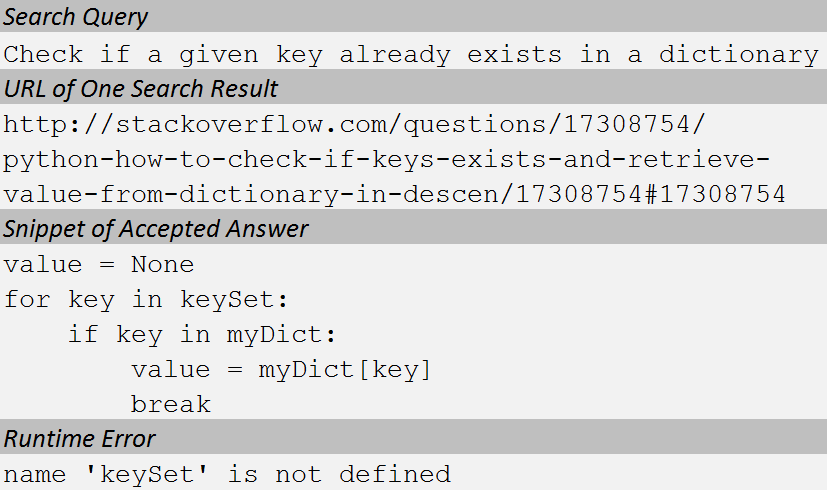Image resolution: width=827 pixels, height=490 pixels.
Task: Click the 'keySet is not defined' error message
Action: (x=227, y=474)
